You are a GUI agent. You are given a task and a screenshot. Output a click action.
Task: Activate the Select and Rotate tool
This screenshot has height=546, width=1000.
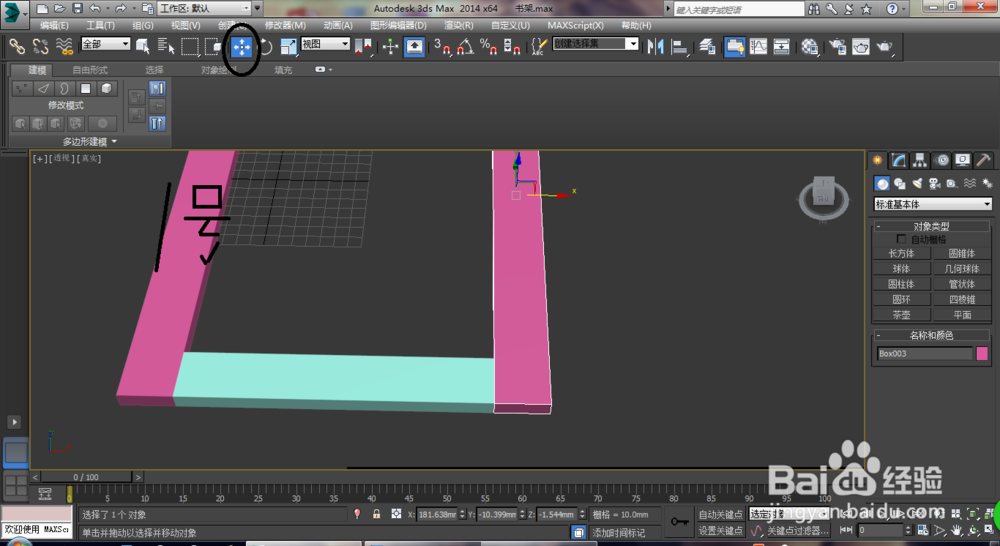[x=266, y=47]
